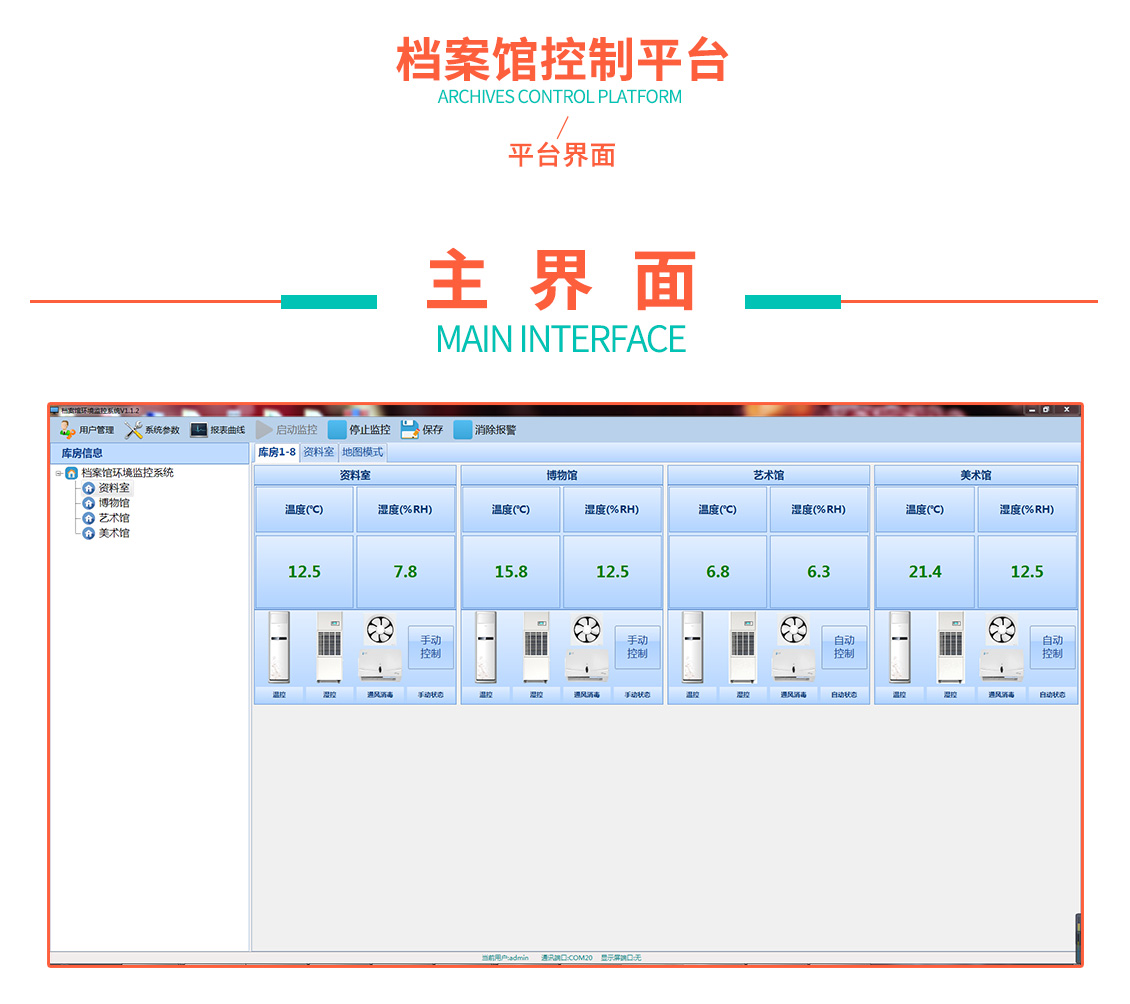The height and width of the screenshot is (1004, 1130).
Task: Click the 停止监控 stop monitoring icon
Action: point(337,430)
